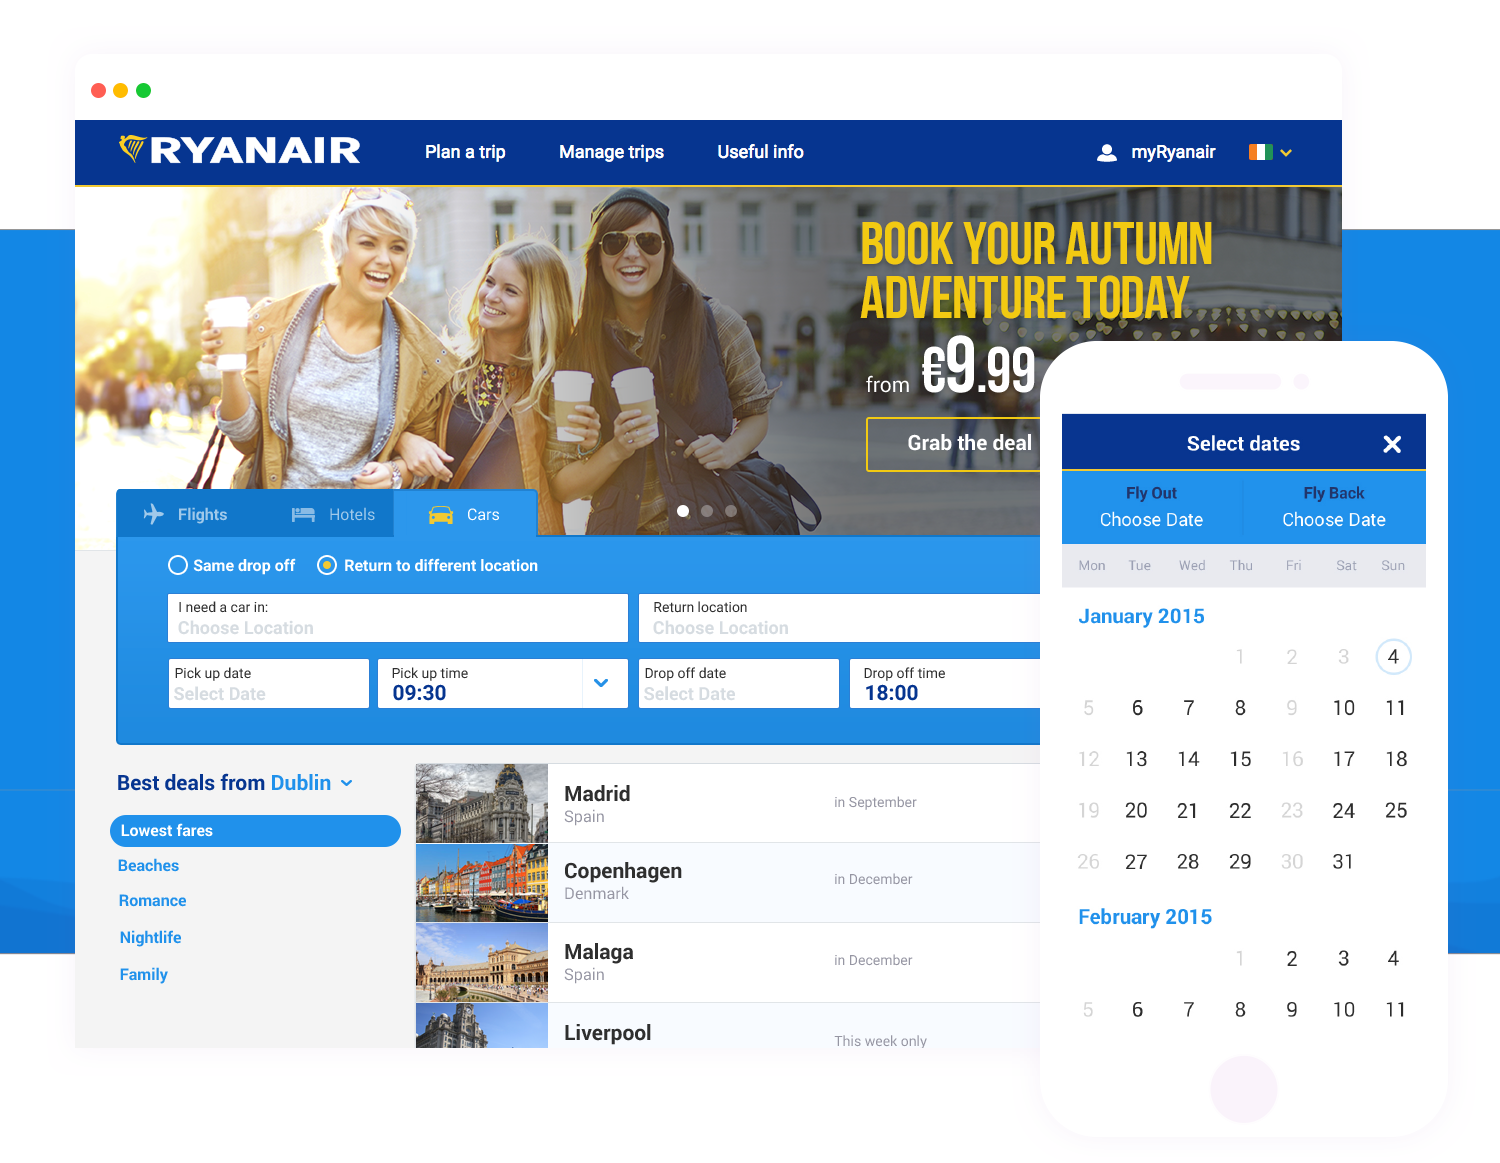Go to second carousel slide dot
This screenshot has height=1163, width=1500.
[707, 511]
